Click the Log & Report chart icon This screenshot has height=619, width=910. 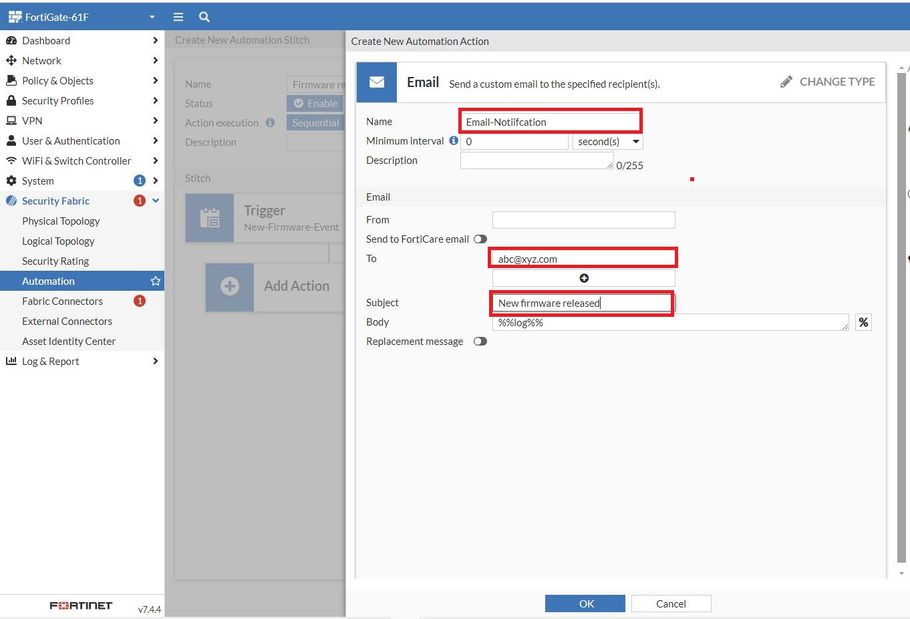11,361
